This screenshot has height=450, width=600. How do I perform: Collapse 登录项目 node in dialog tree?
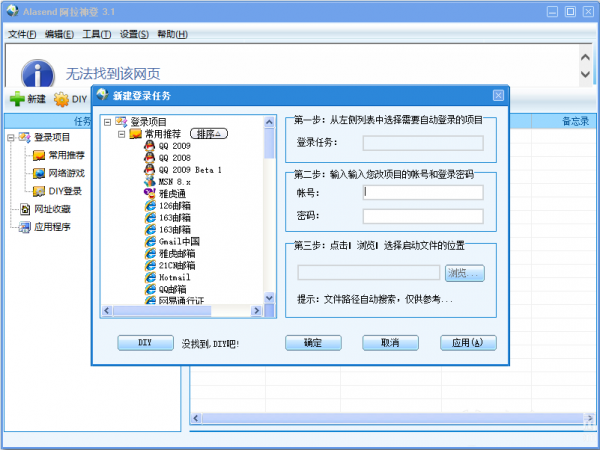coord(108,122)
